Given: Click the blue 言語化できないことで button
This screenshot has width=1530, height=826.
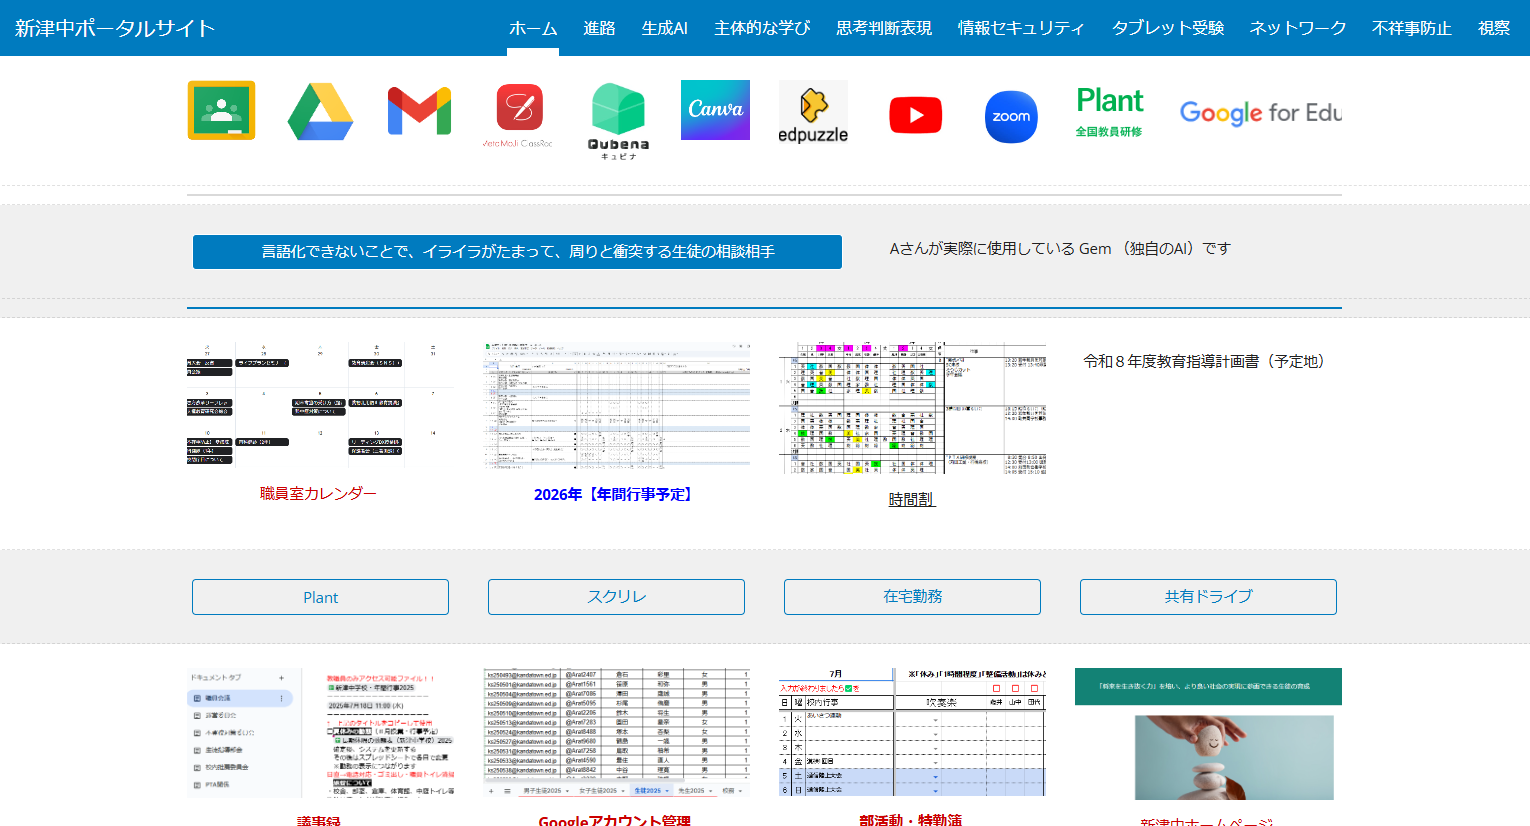Looking at the screenshot, I should [517, 252].
